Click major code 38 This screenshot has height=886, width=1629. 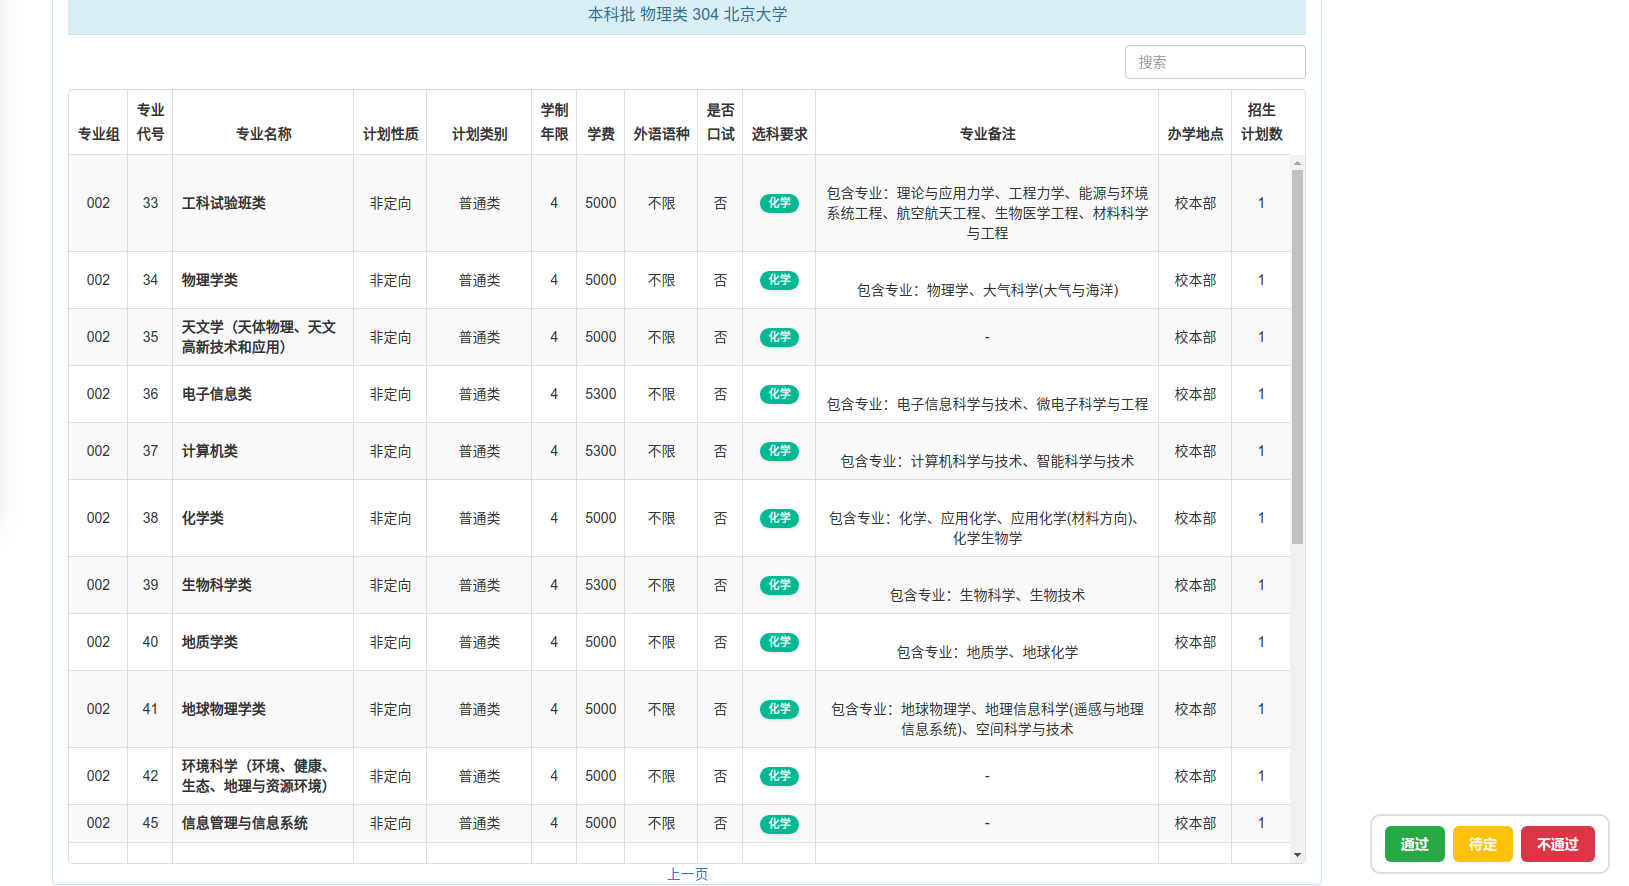coord(150,518)
